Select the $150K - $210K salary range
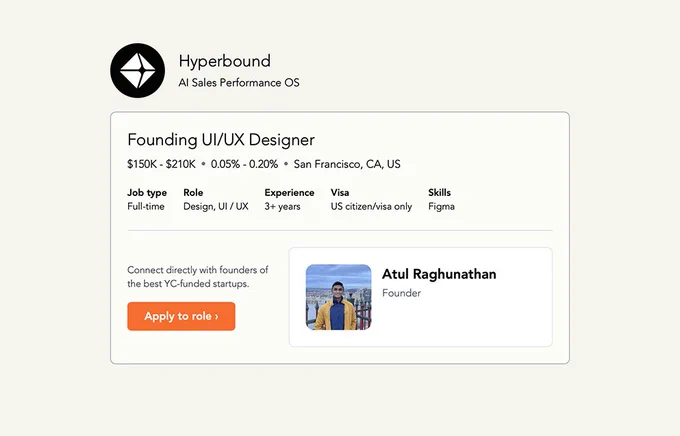 pos(161,164)
